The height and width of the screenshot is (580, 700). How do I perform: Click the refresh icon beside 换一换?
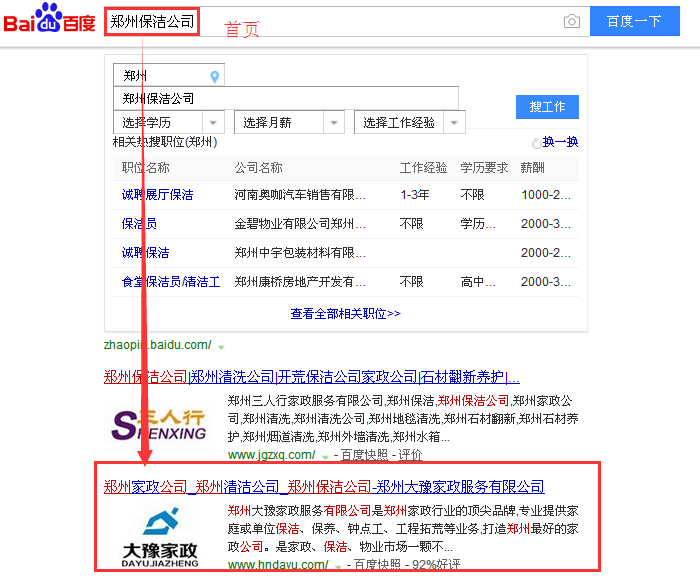(x=537, y=143)
